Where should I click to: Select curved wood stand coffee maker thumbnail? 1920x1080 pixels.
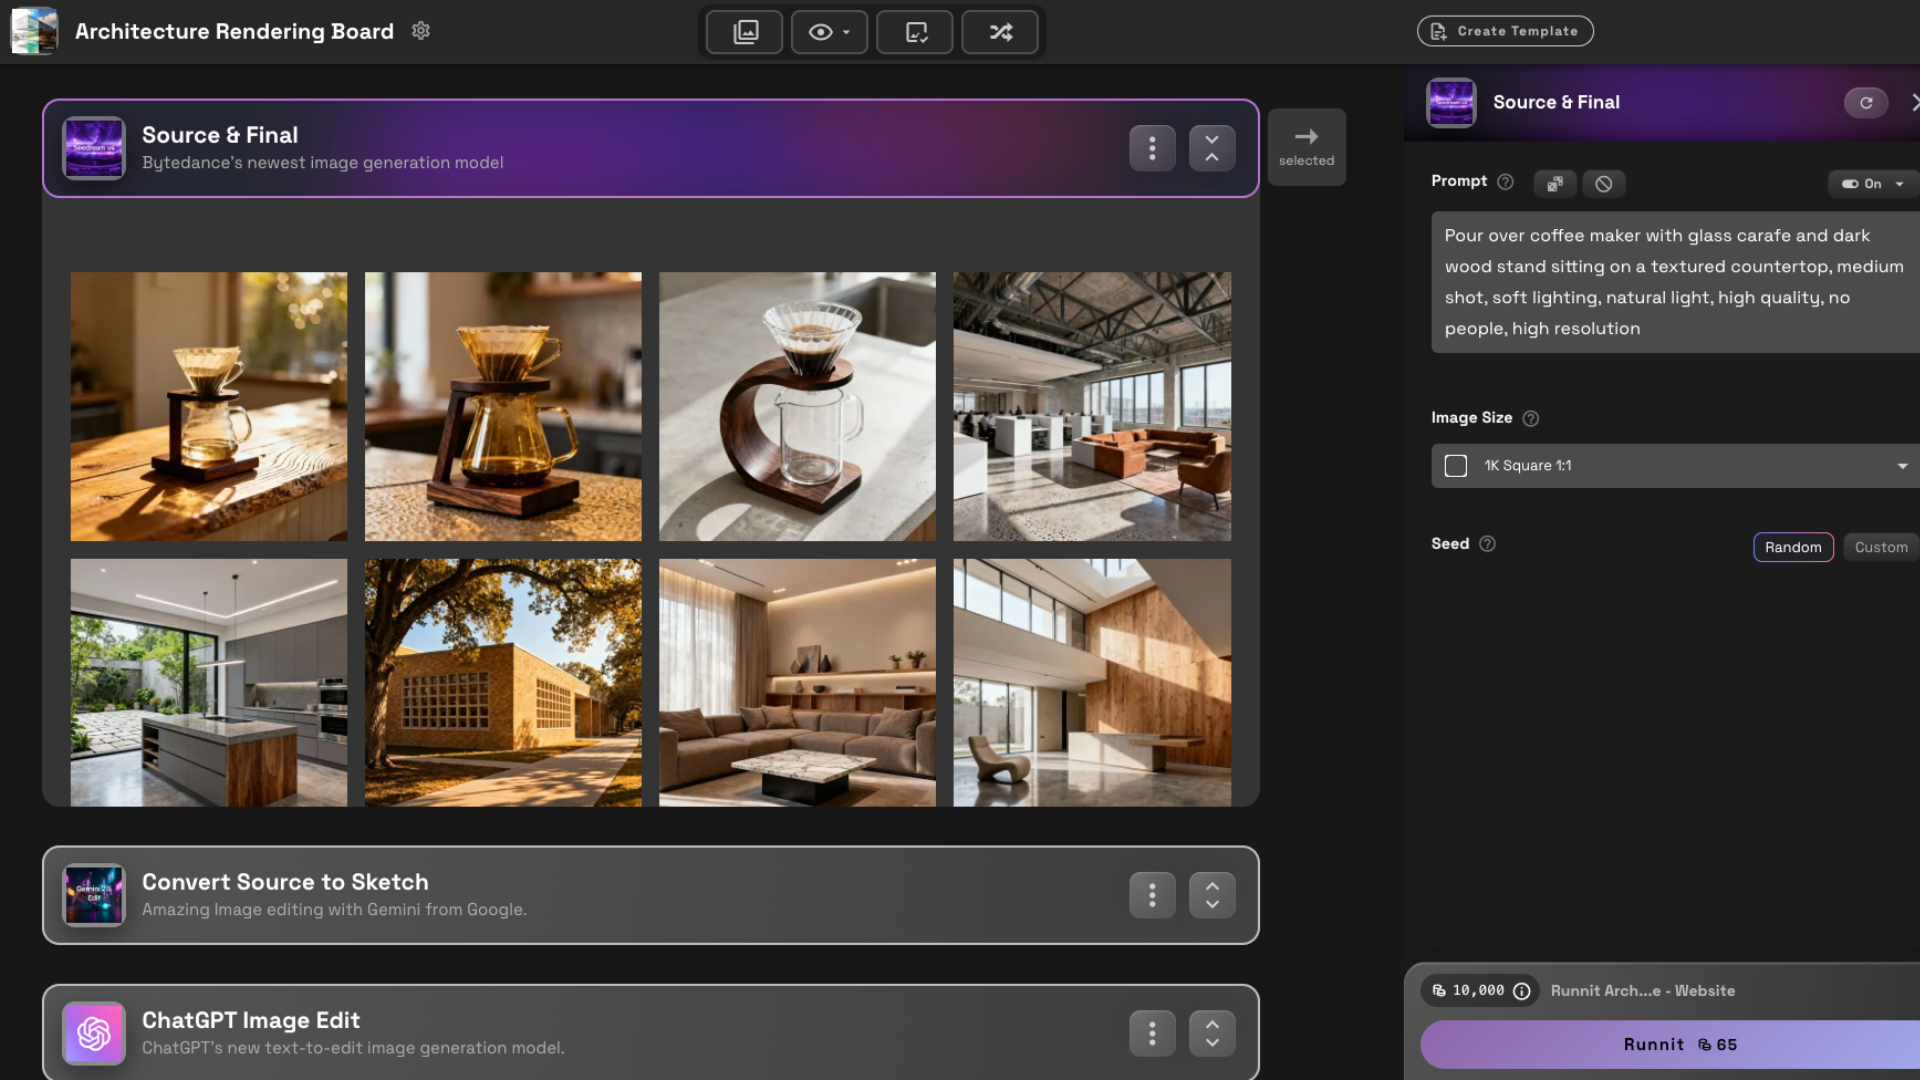click(x=797, y=406)
